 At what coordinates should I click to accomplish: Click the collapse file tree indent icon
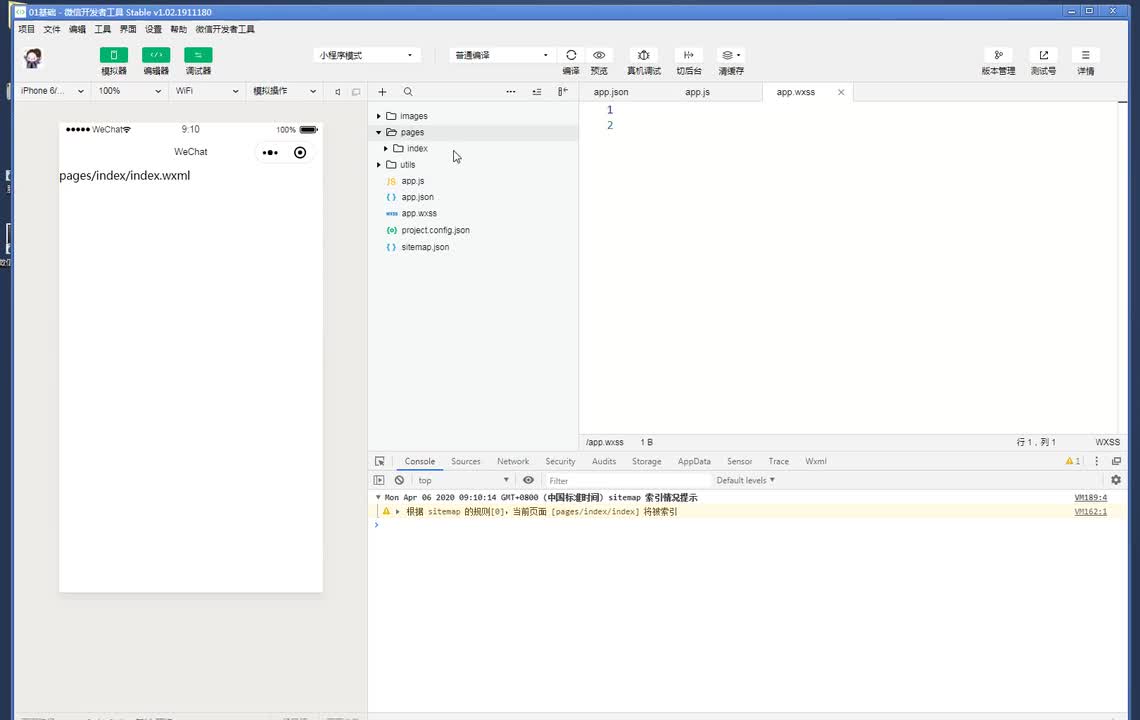coord(537,92)
